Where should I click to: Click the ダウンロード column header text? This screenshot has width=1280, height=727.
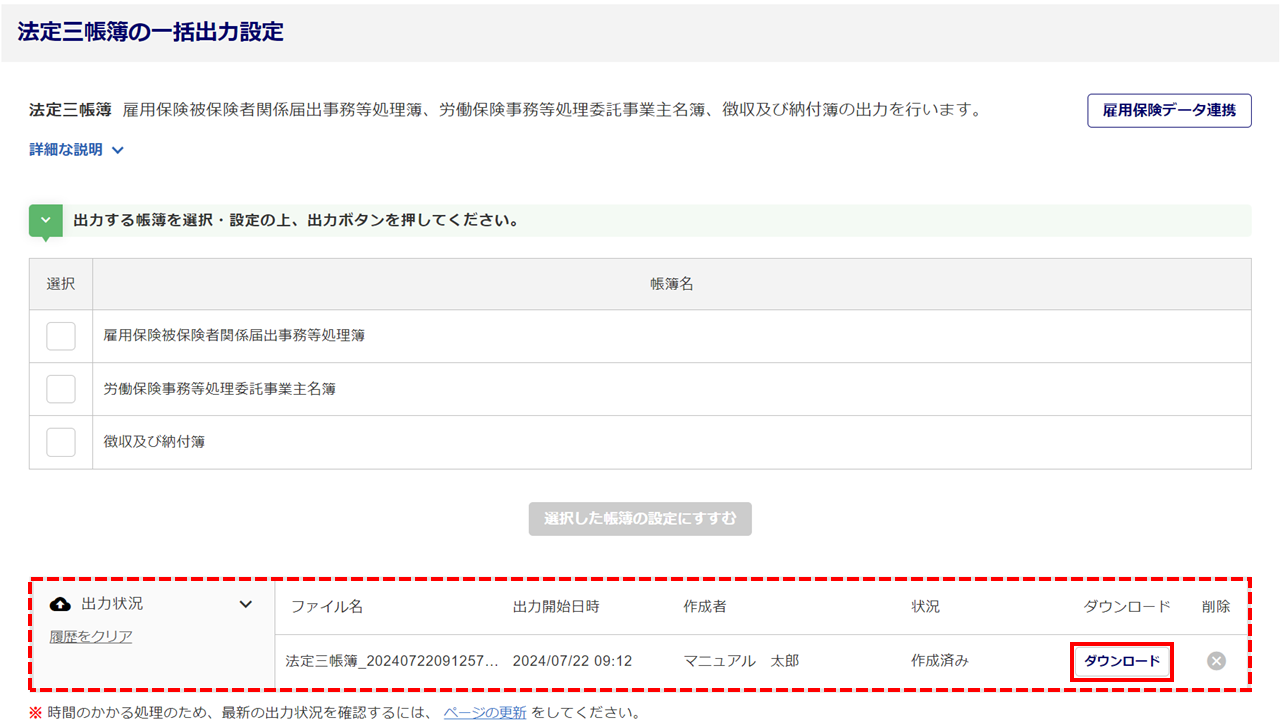click(1127, 607)
